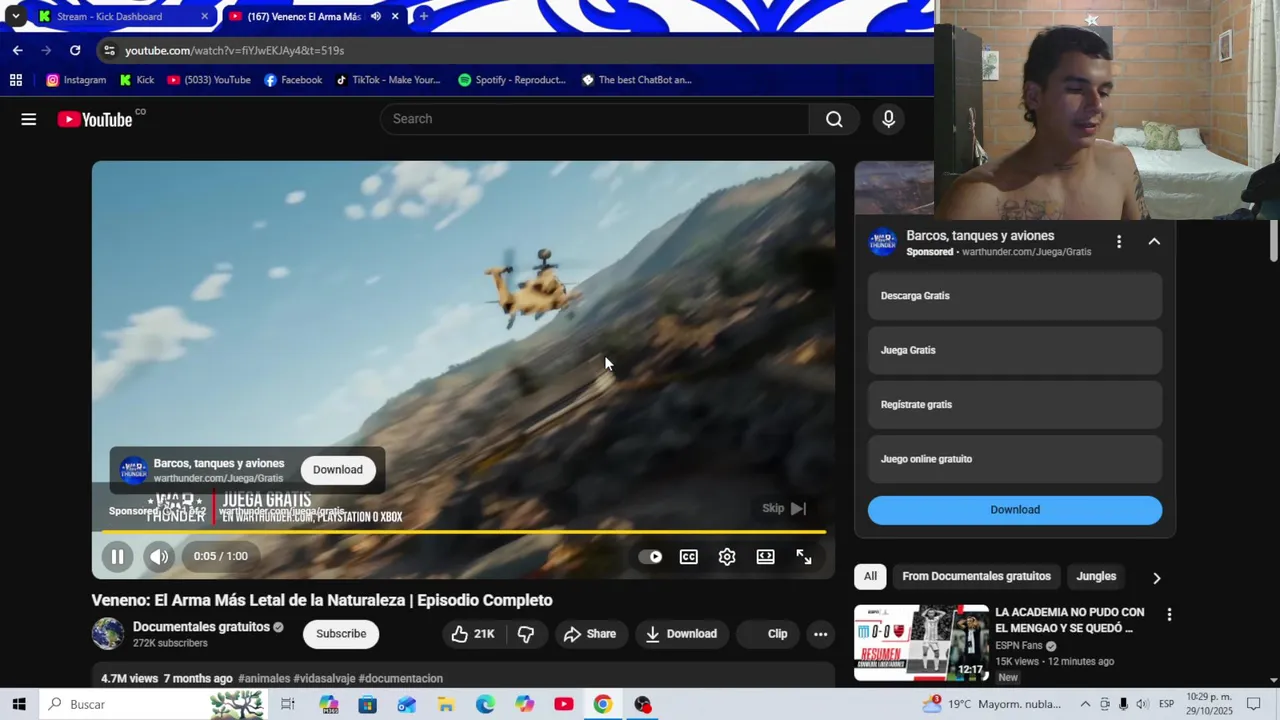Image resolution: width=1280 pixels, height=720 pixels.
Task: Open Facebook bookmark
Action: pos(293,80)
